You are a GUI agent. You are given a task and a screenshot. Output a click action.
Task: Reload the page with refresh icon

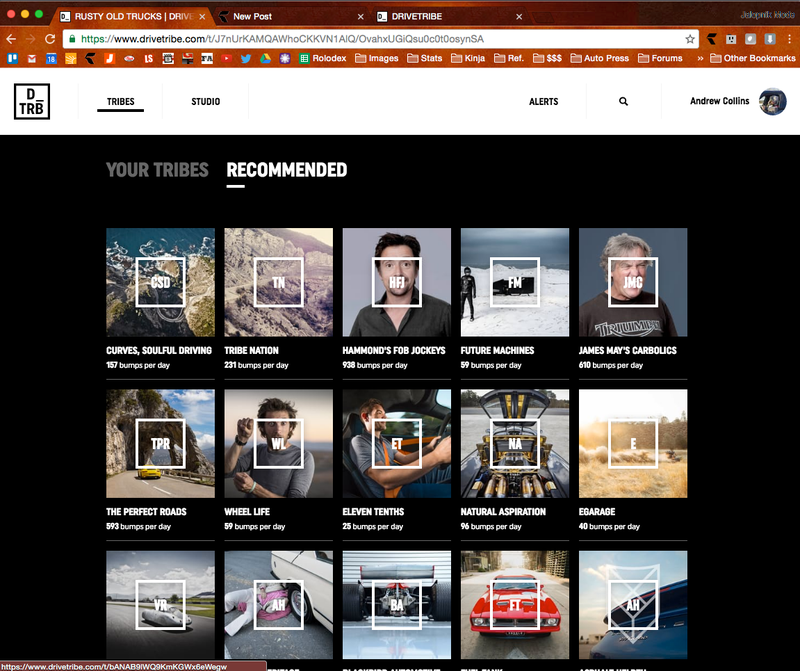pos(50,39)
